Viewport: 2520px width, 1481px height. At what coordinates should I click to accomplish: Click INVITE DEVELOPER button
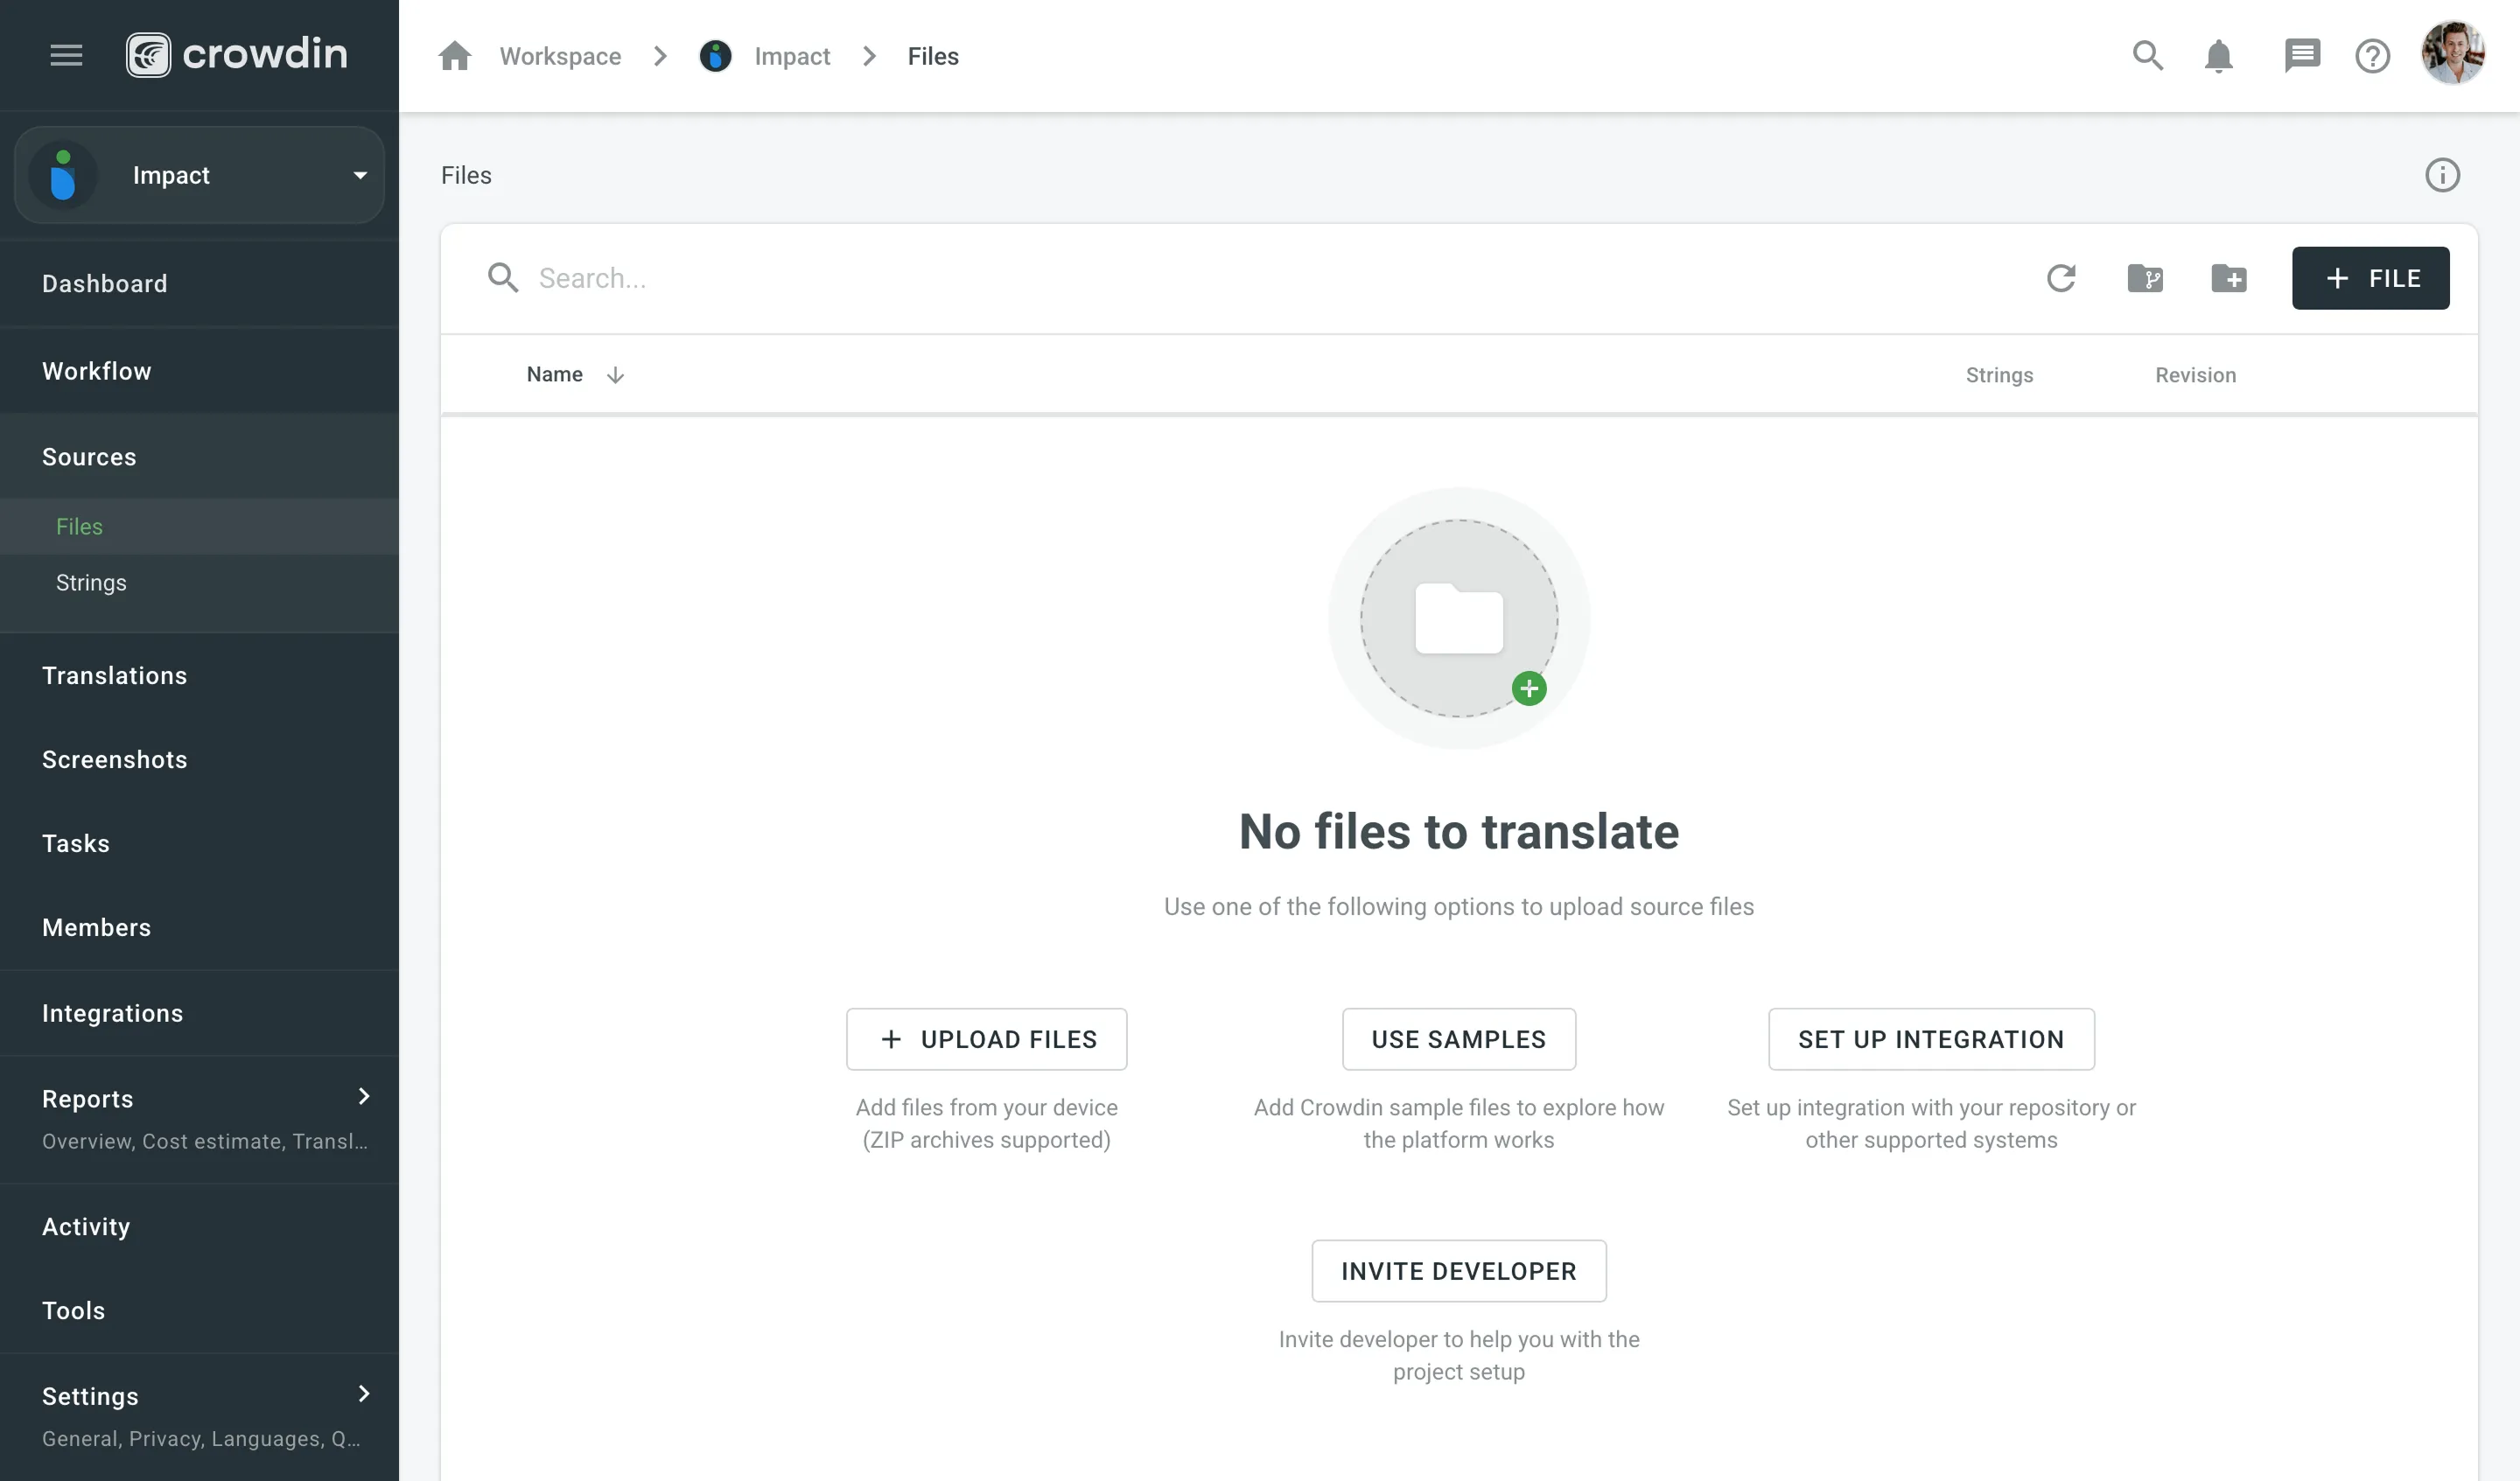1458,1271
